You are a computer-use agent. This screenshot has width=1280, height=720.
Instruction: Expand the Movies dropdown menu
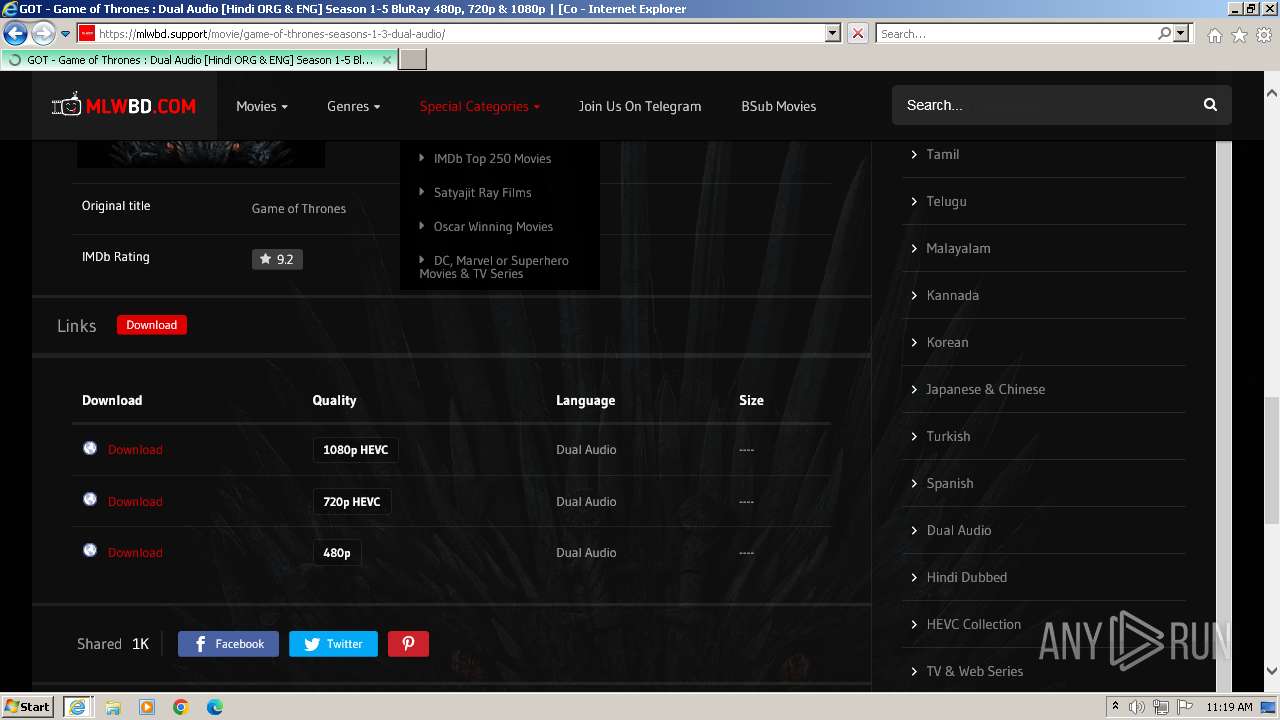coord(262,106)
